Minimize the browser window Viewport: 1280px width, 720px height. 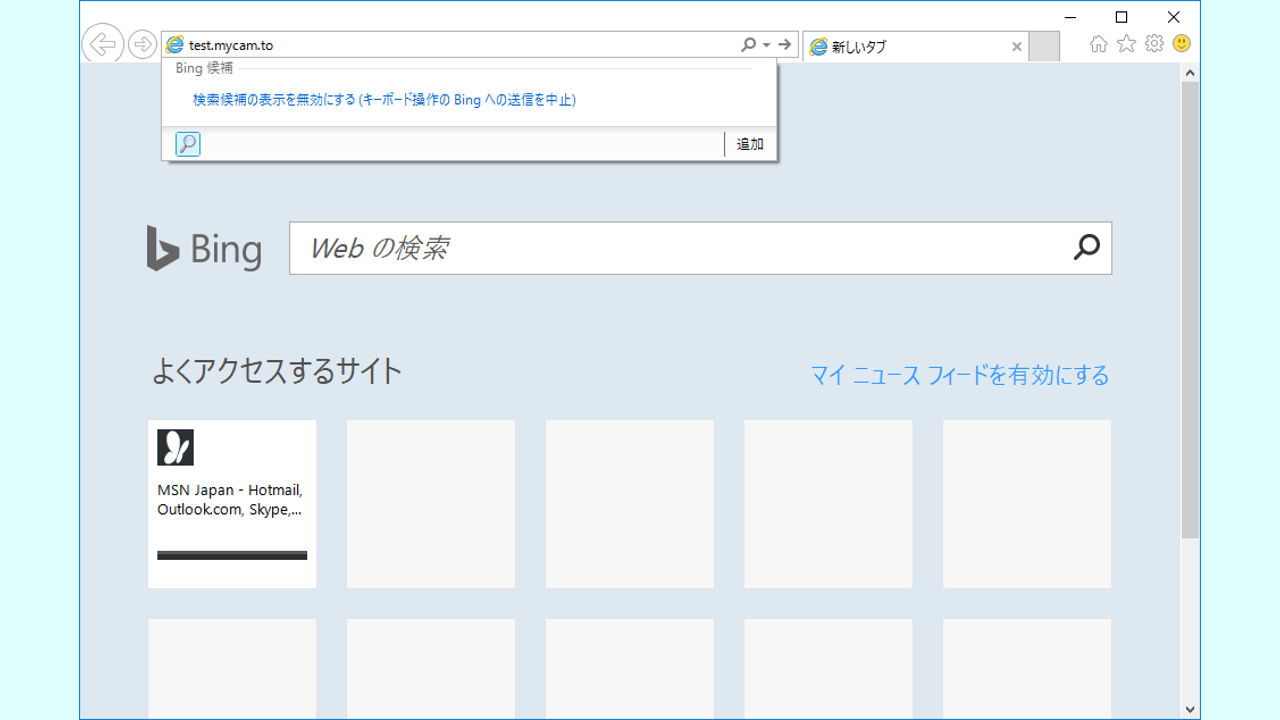point(1070,17)
